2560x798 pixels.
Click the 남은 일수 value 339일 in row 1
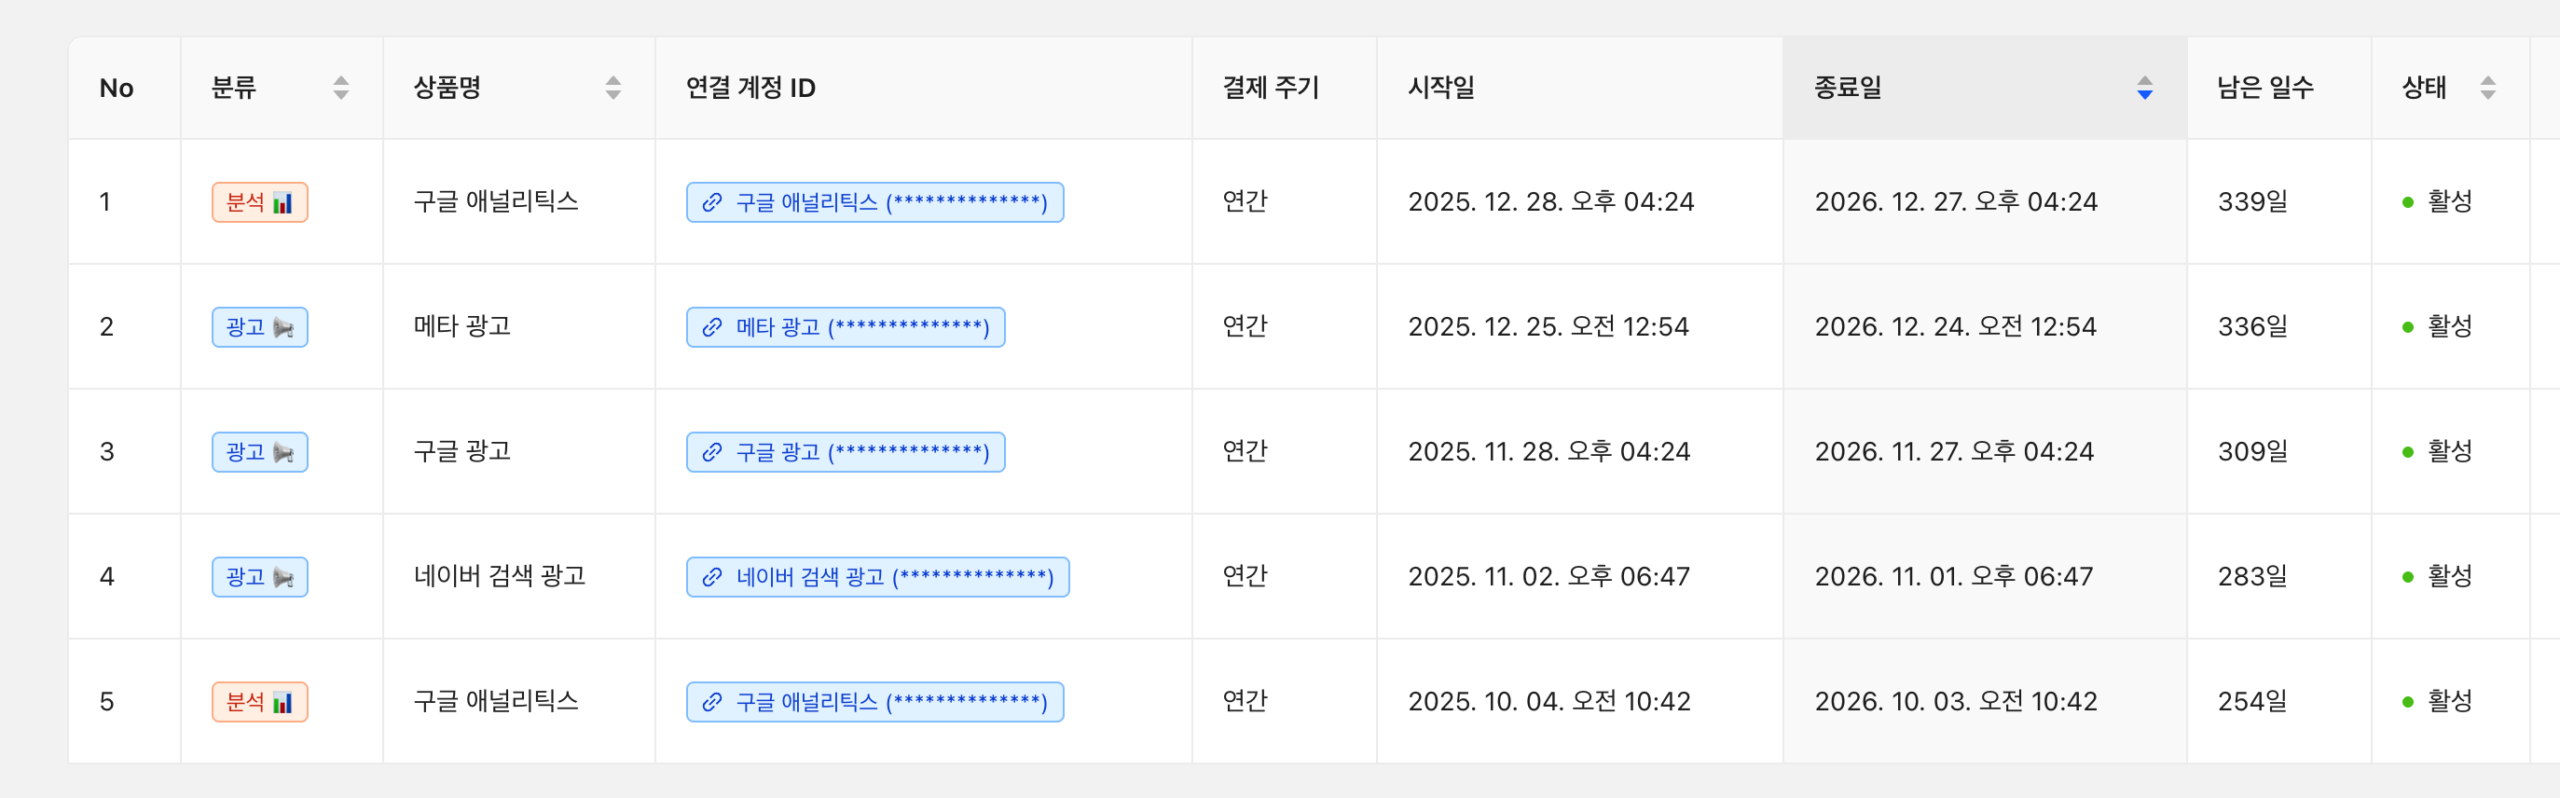click(2252, 202)
